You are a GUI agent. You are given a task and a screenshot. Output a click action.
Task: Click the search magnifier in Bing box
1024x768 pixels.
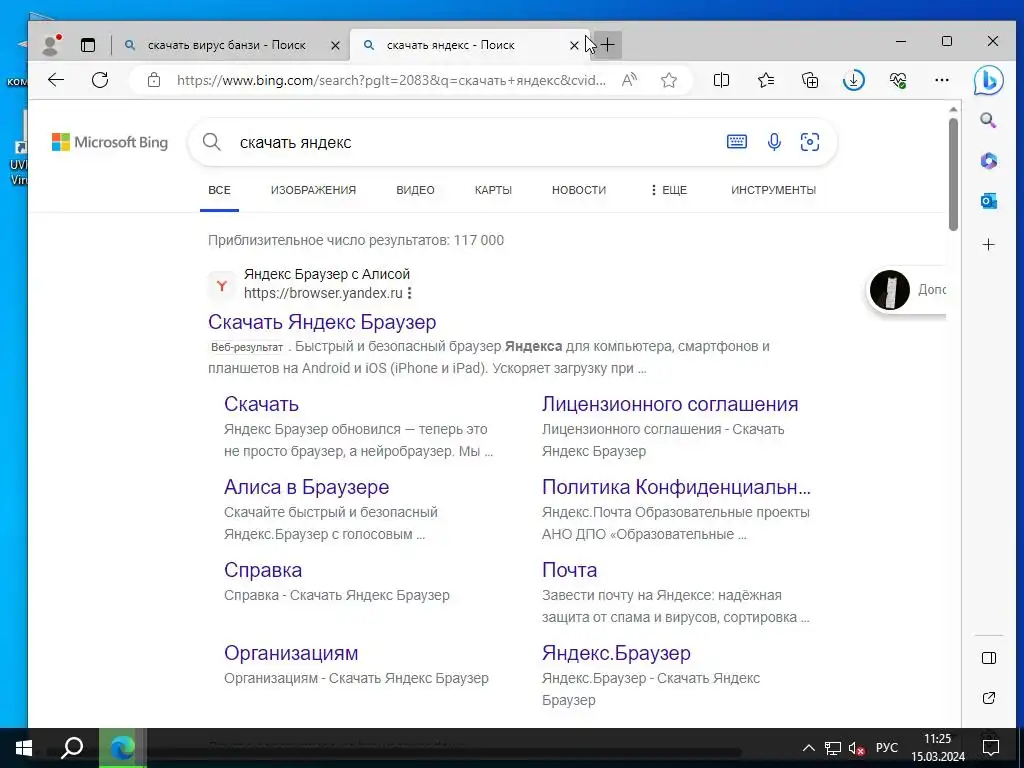point(211,142)
